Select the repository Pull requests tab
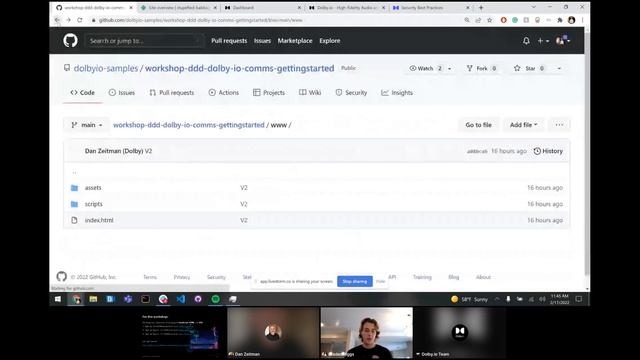 [171, 93]
